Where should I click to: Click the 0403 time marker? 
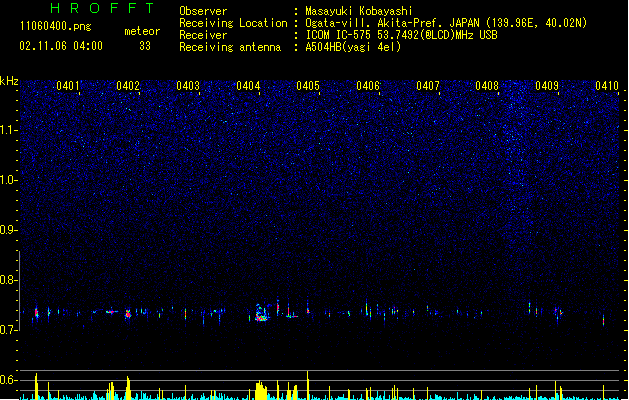coord(188,86)
